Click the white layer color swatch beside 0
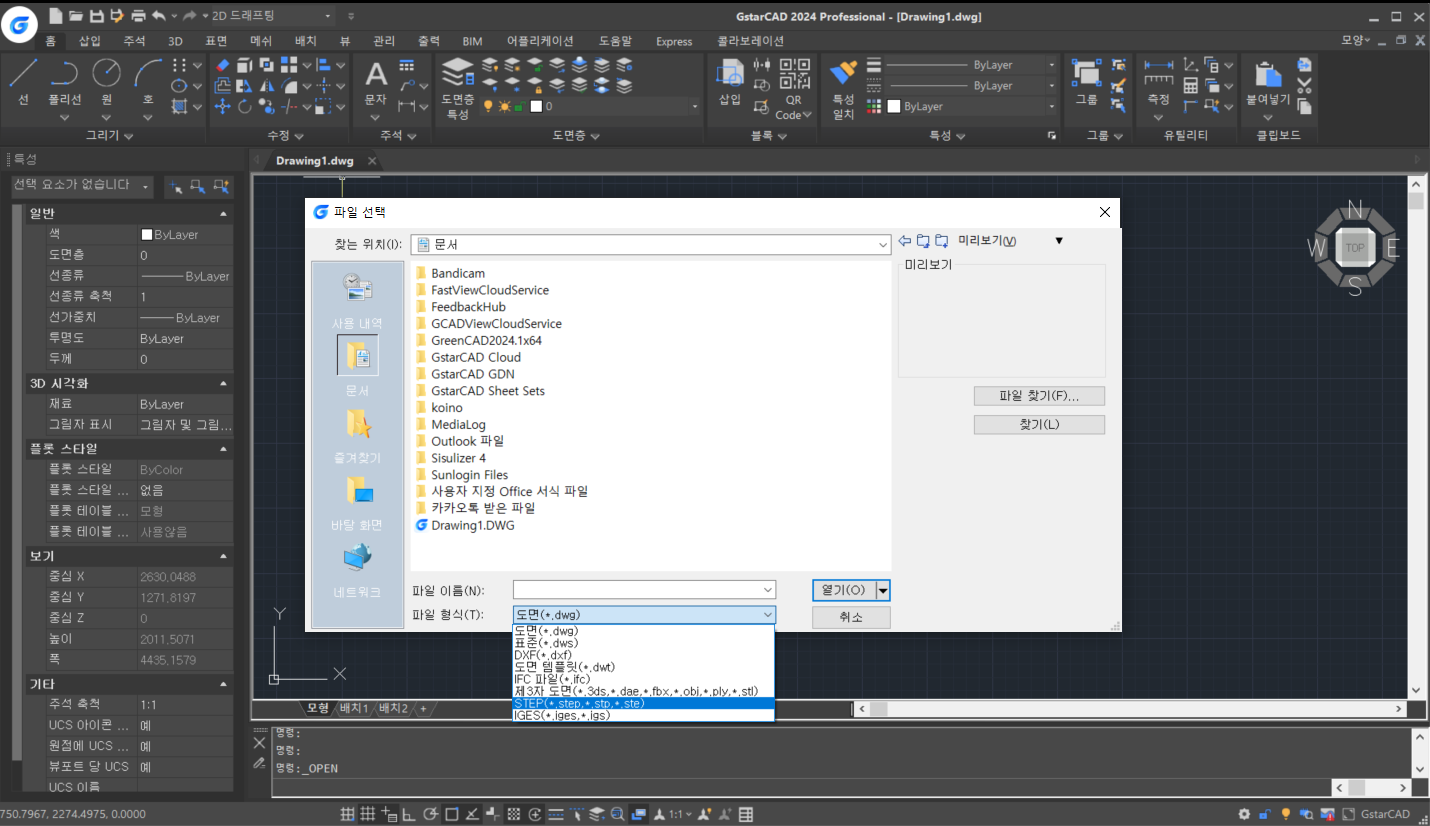1430x826 pixels. 536,106
